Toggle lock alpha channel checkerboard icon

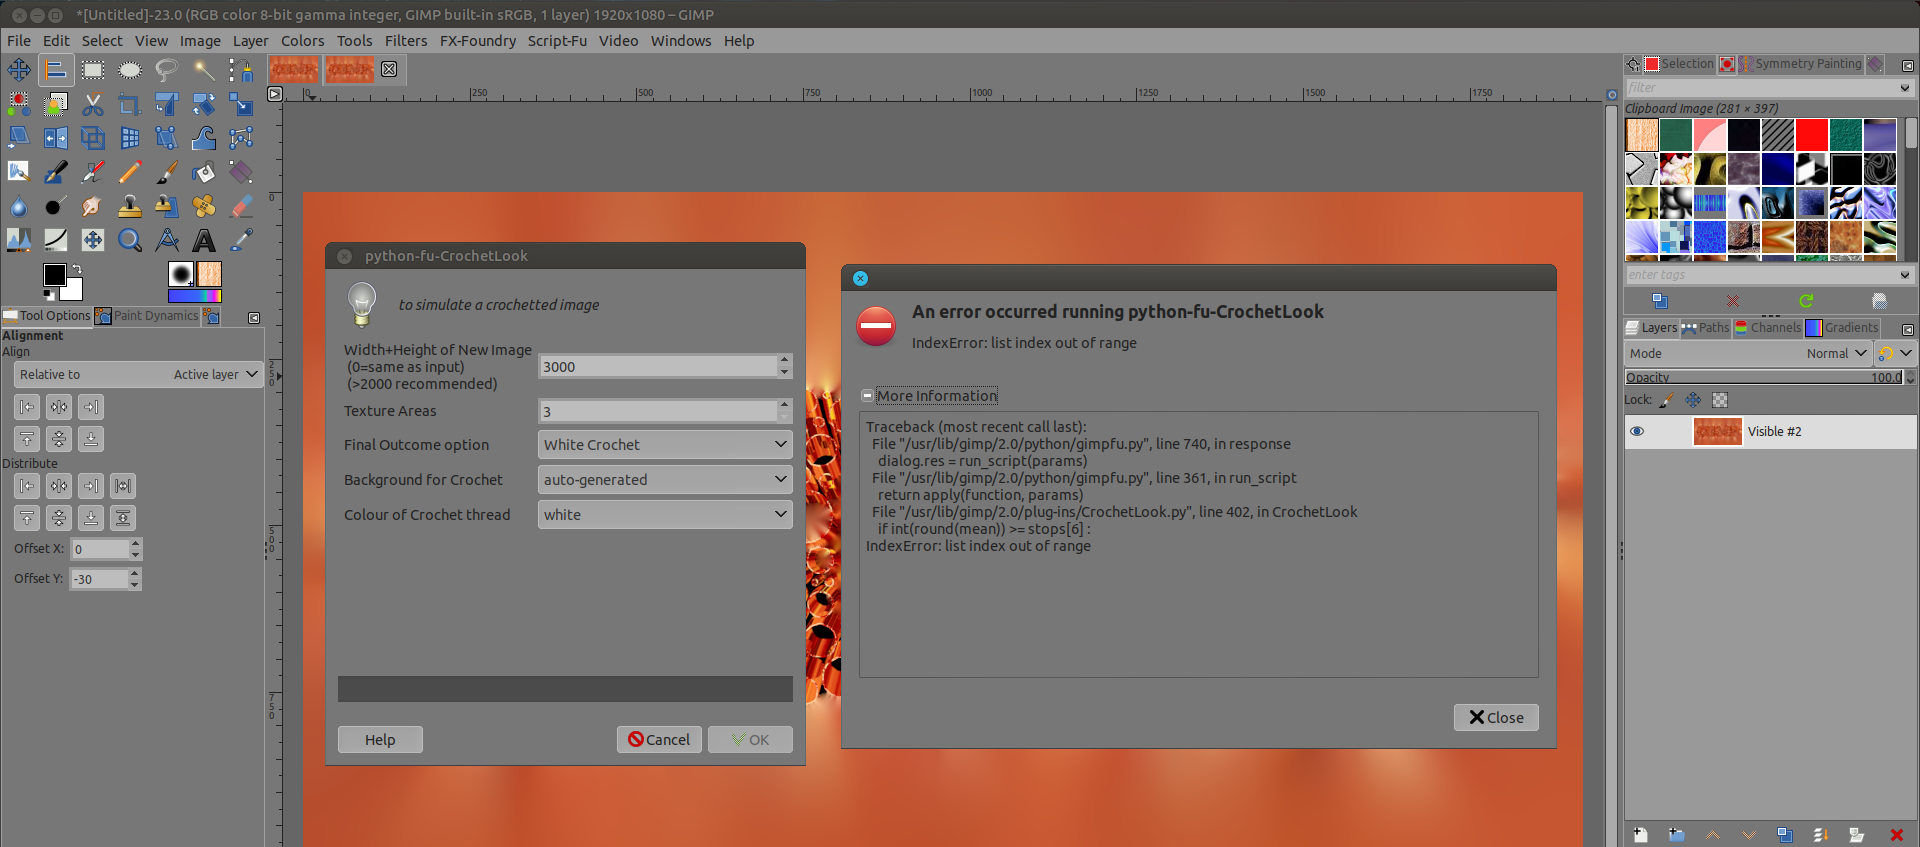1720,400
